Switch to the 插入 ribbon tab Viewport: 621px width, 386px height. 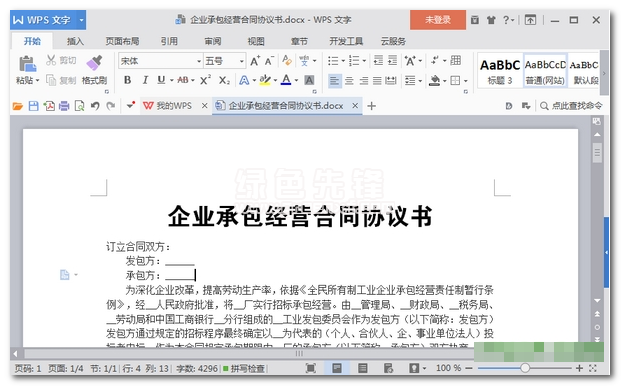tap(75, 41)
